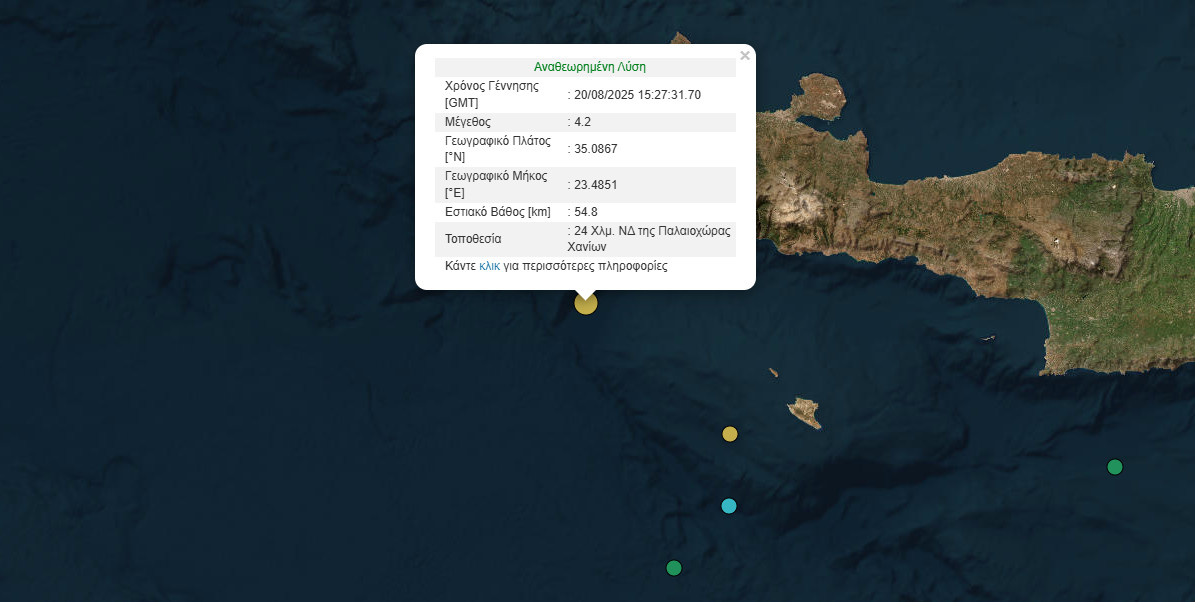1195x602 pixels.
Task: Select the green earthquake marker on the far right
Action: (x=1115, y=467)
